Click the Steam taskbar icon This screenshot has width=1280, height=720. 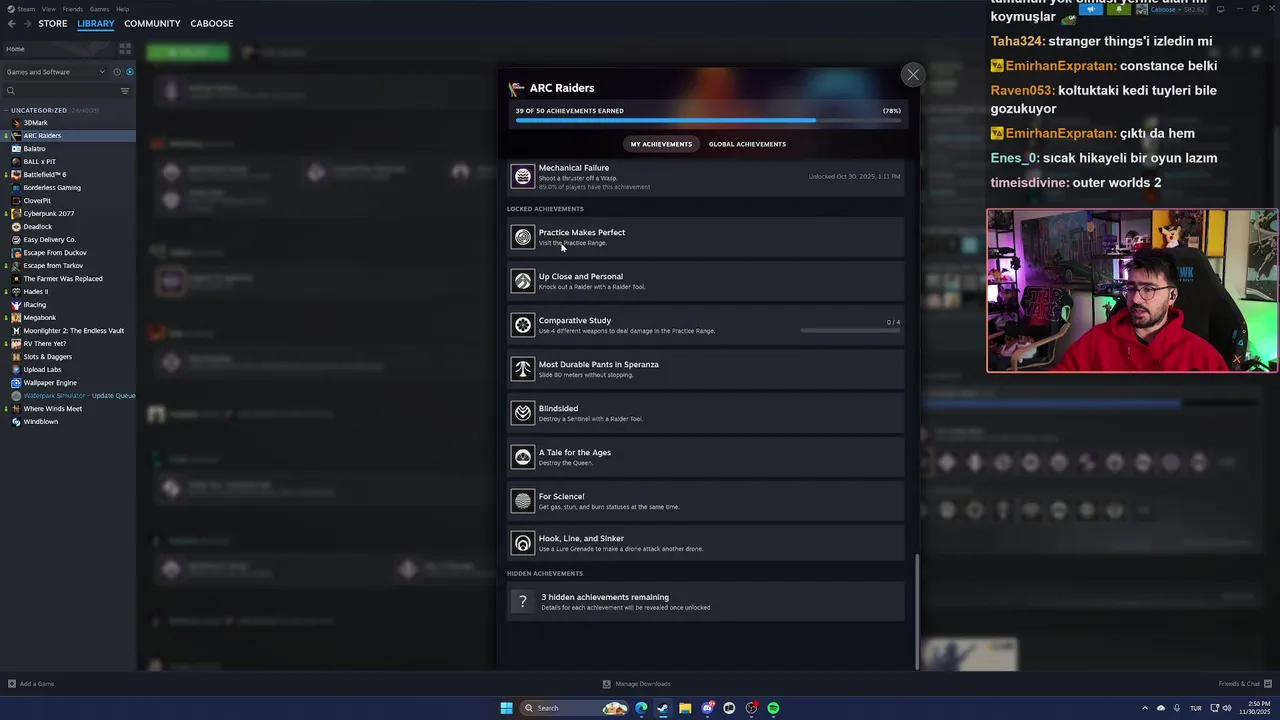coord(663,708)
